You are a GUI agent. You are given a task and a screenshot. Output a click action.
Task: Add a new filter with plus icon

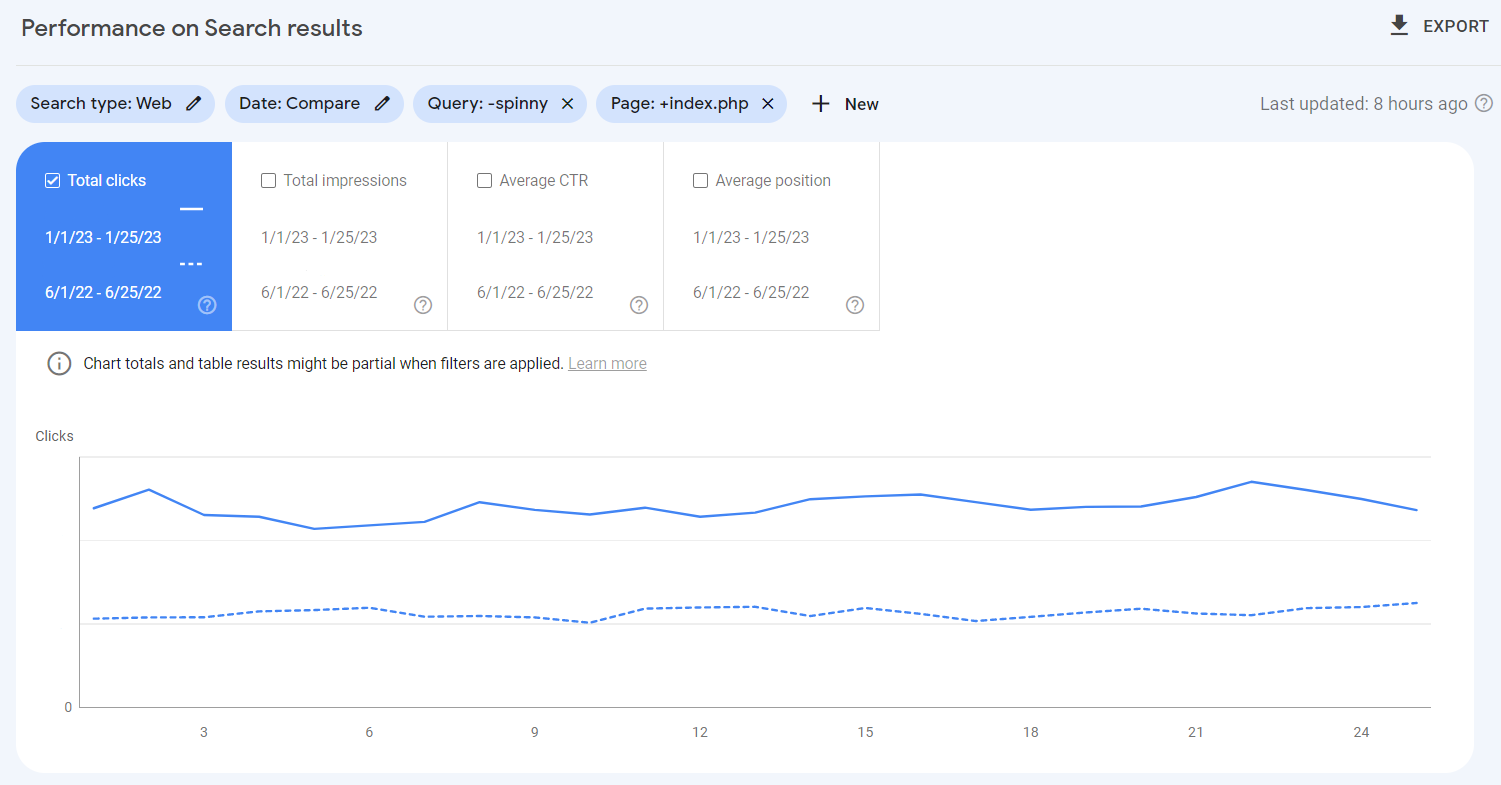[821, 104]
